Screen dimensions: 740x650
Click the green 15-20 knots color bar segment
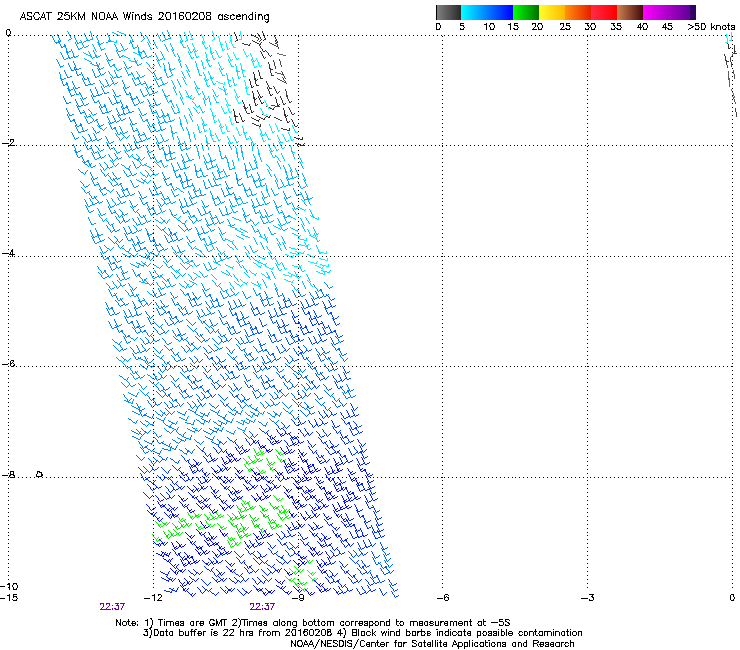pyautogui.click(x=526, y=12)
